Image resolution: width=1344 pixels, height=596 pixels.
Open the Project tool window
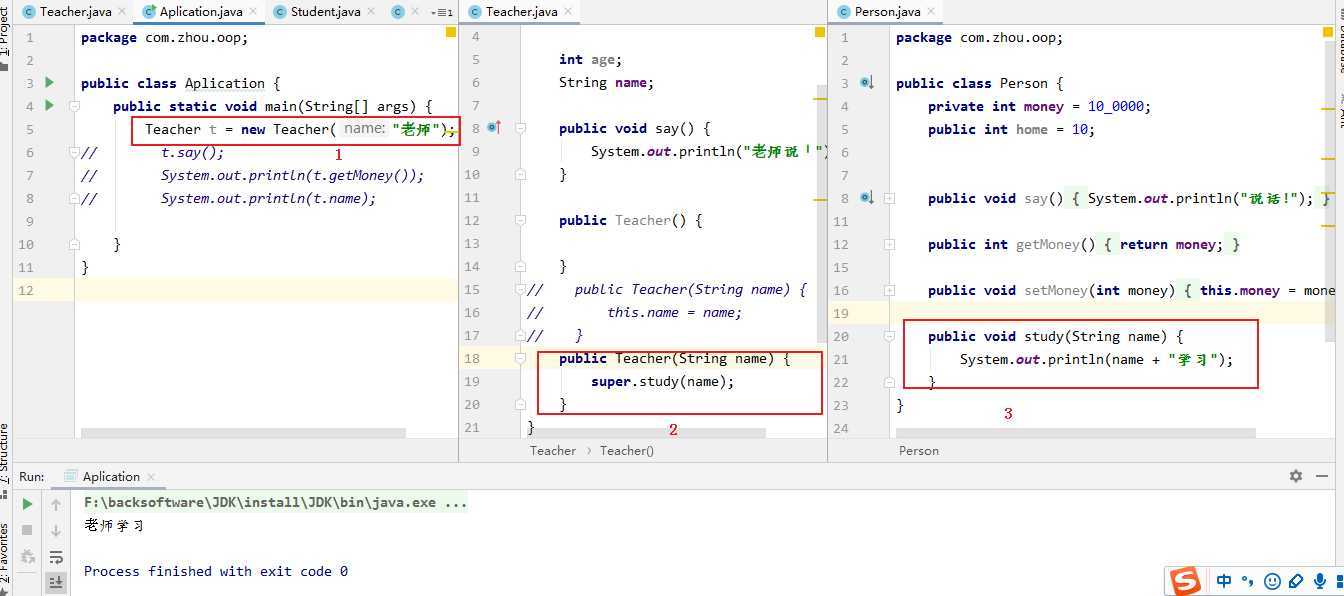[5, 40]
